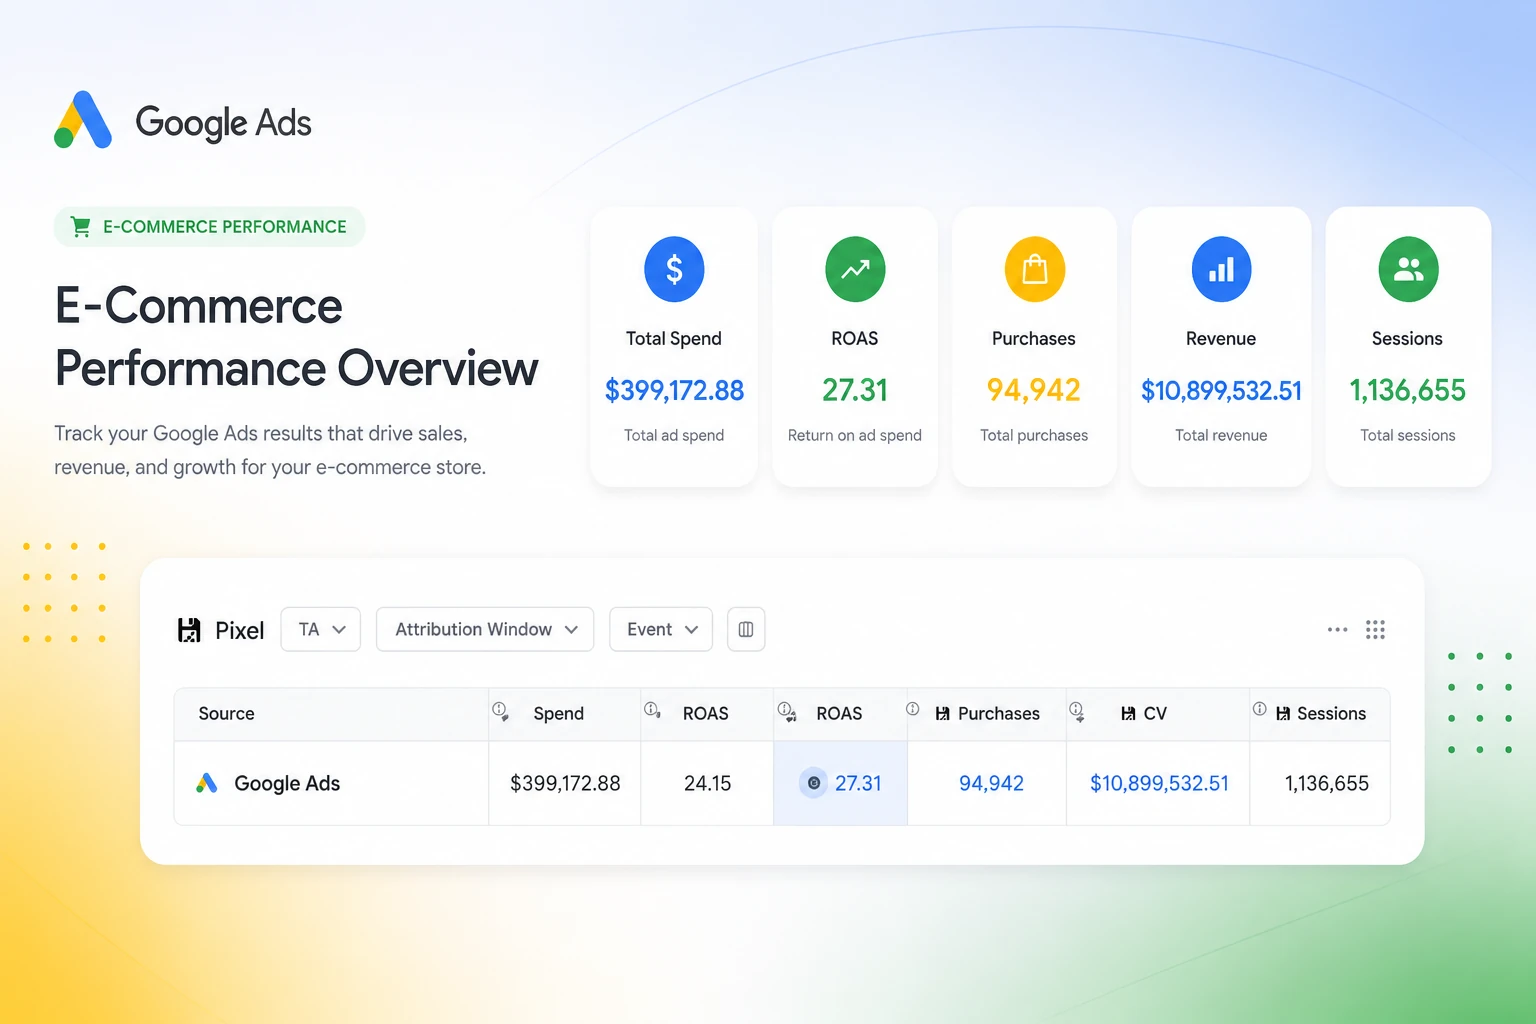Viewport: 1536px width, 1024px height.
Task: Sort by the Sessions column header
Action: [1331, 714]
